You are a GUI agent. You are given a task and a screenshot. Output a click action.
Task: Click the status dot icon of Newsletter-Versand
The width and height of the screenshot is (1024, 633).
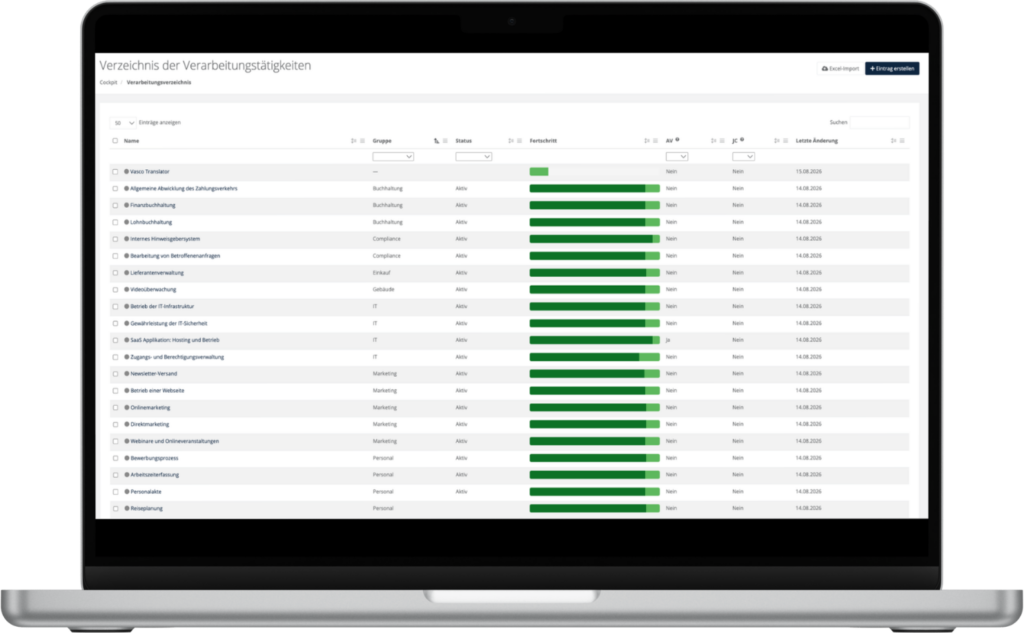pos(127,374)
